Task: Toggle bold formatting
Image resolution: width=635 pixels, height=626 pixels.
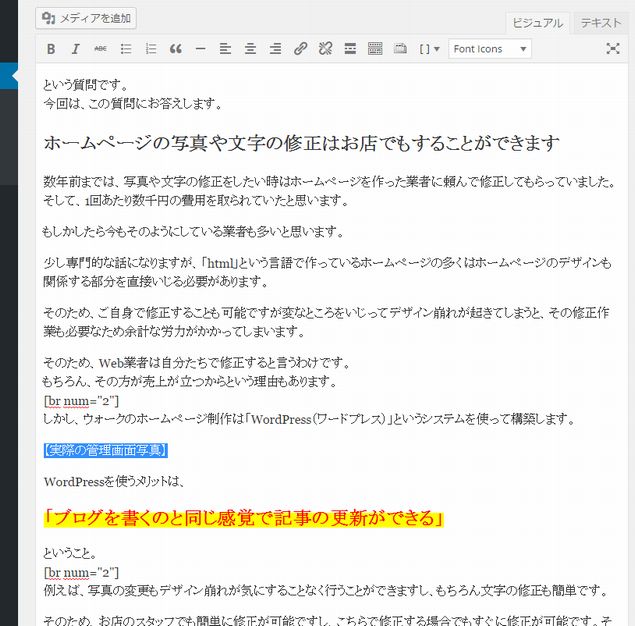Action: pyautogui.click(x=51, y=49)
